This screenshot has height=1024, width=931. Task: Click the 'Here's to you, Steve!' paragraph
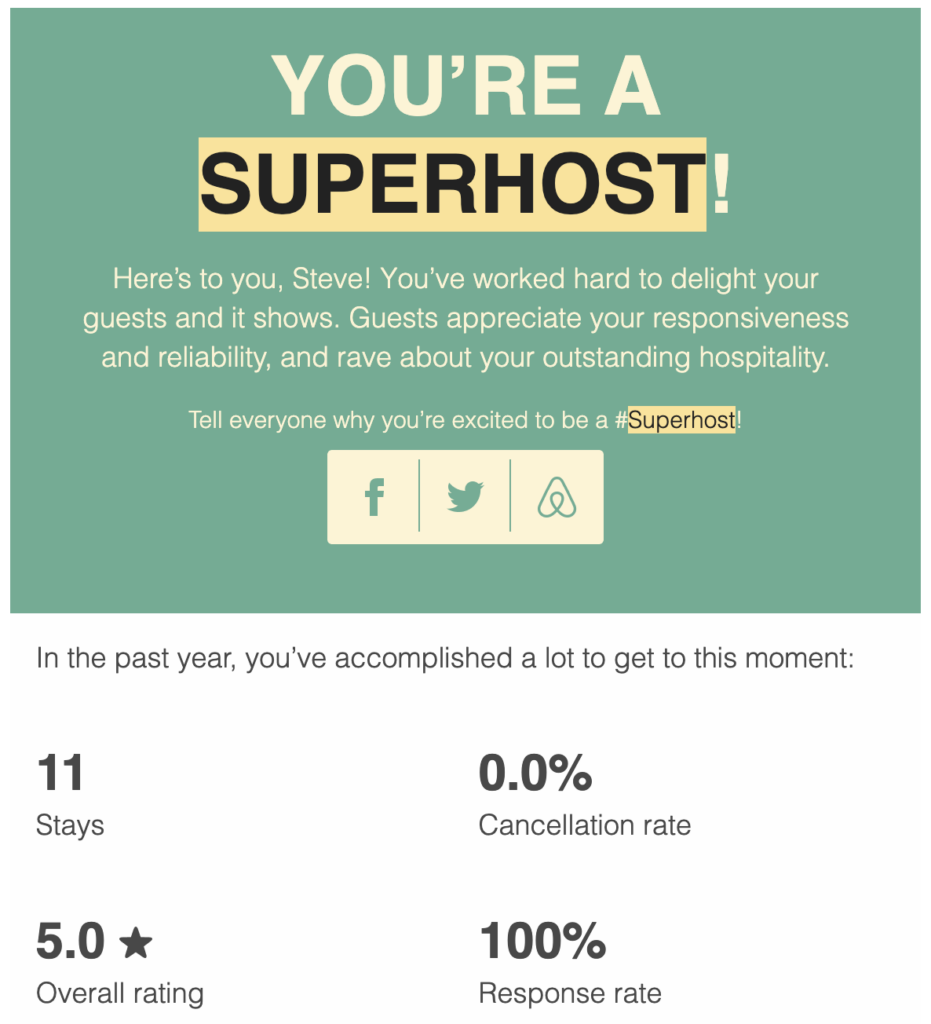click(x=466, y=318)
